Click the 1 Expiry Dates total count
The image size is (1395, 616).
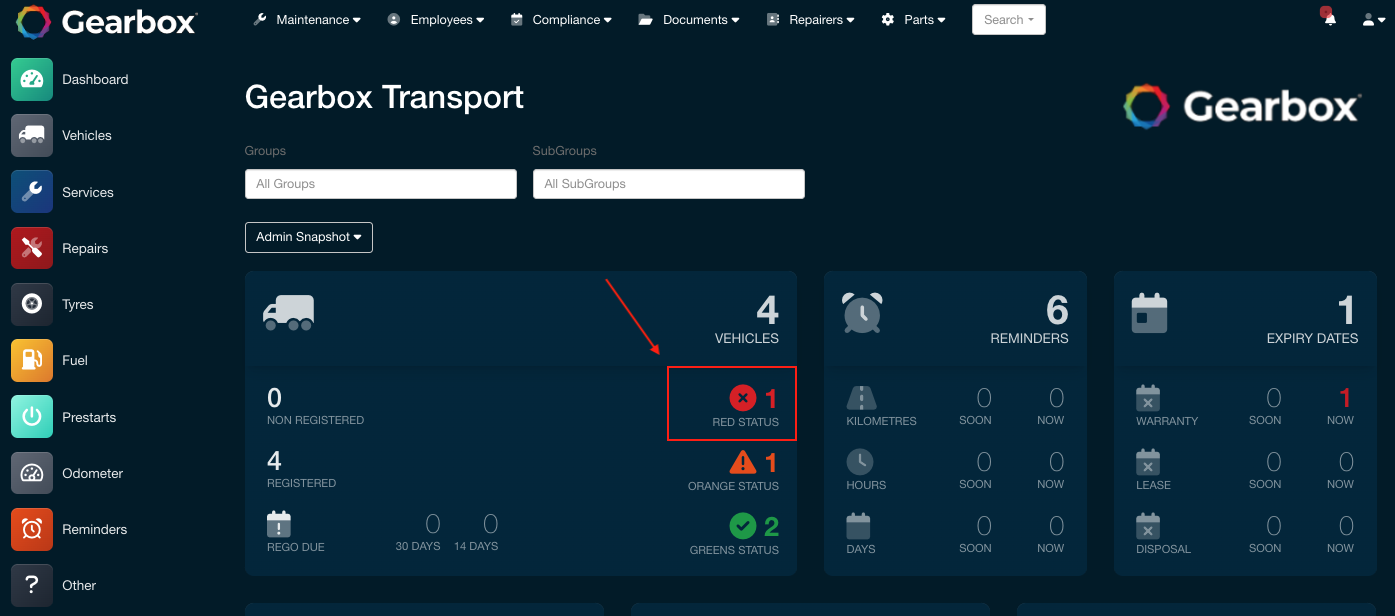pos(1347,310)
